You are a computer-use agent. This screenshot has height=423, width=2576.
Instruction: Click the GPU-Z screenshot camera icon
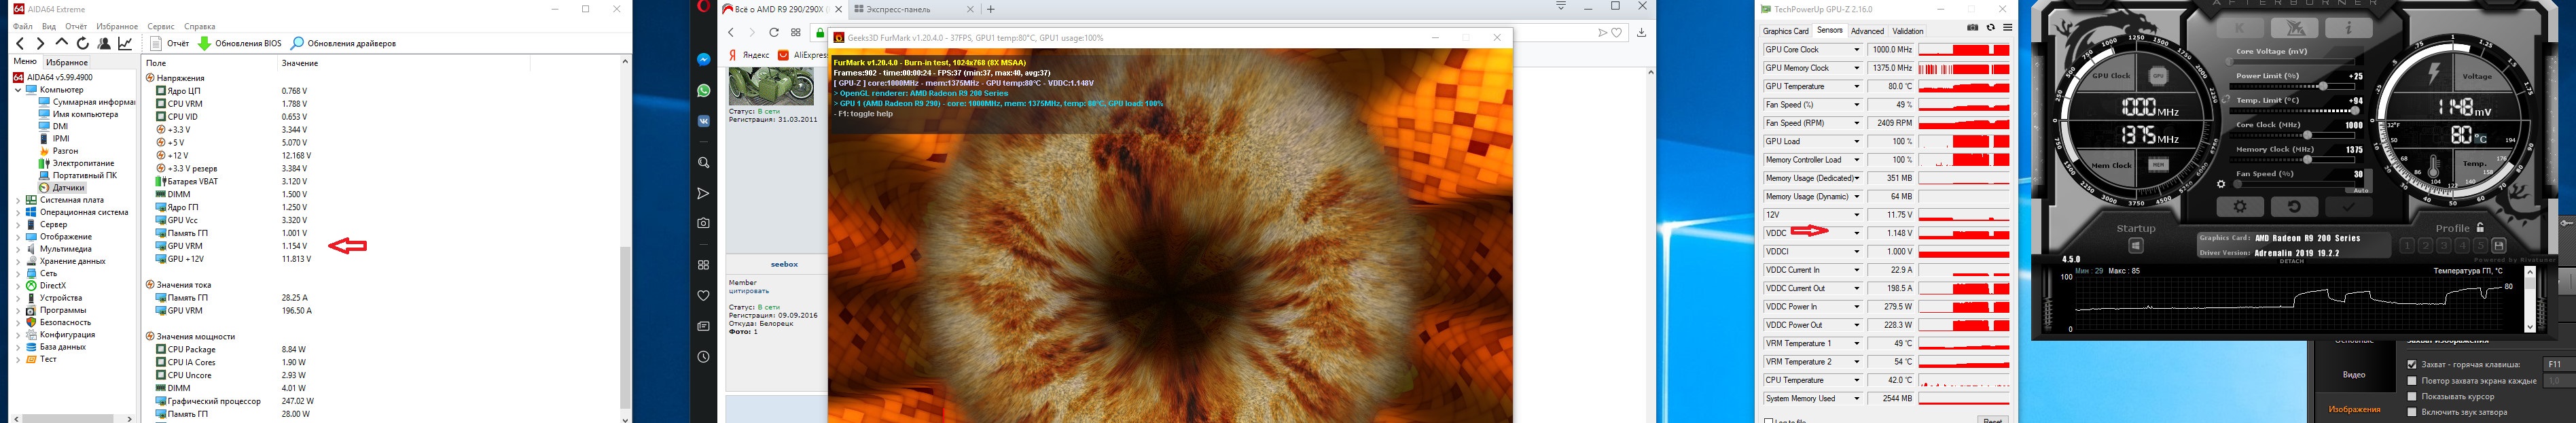pos(1972,28)
